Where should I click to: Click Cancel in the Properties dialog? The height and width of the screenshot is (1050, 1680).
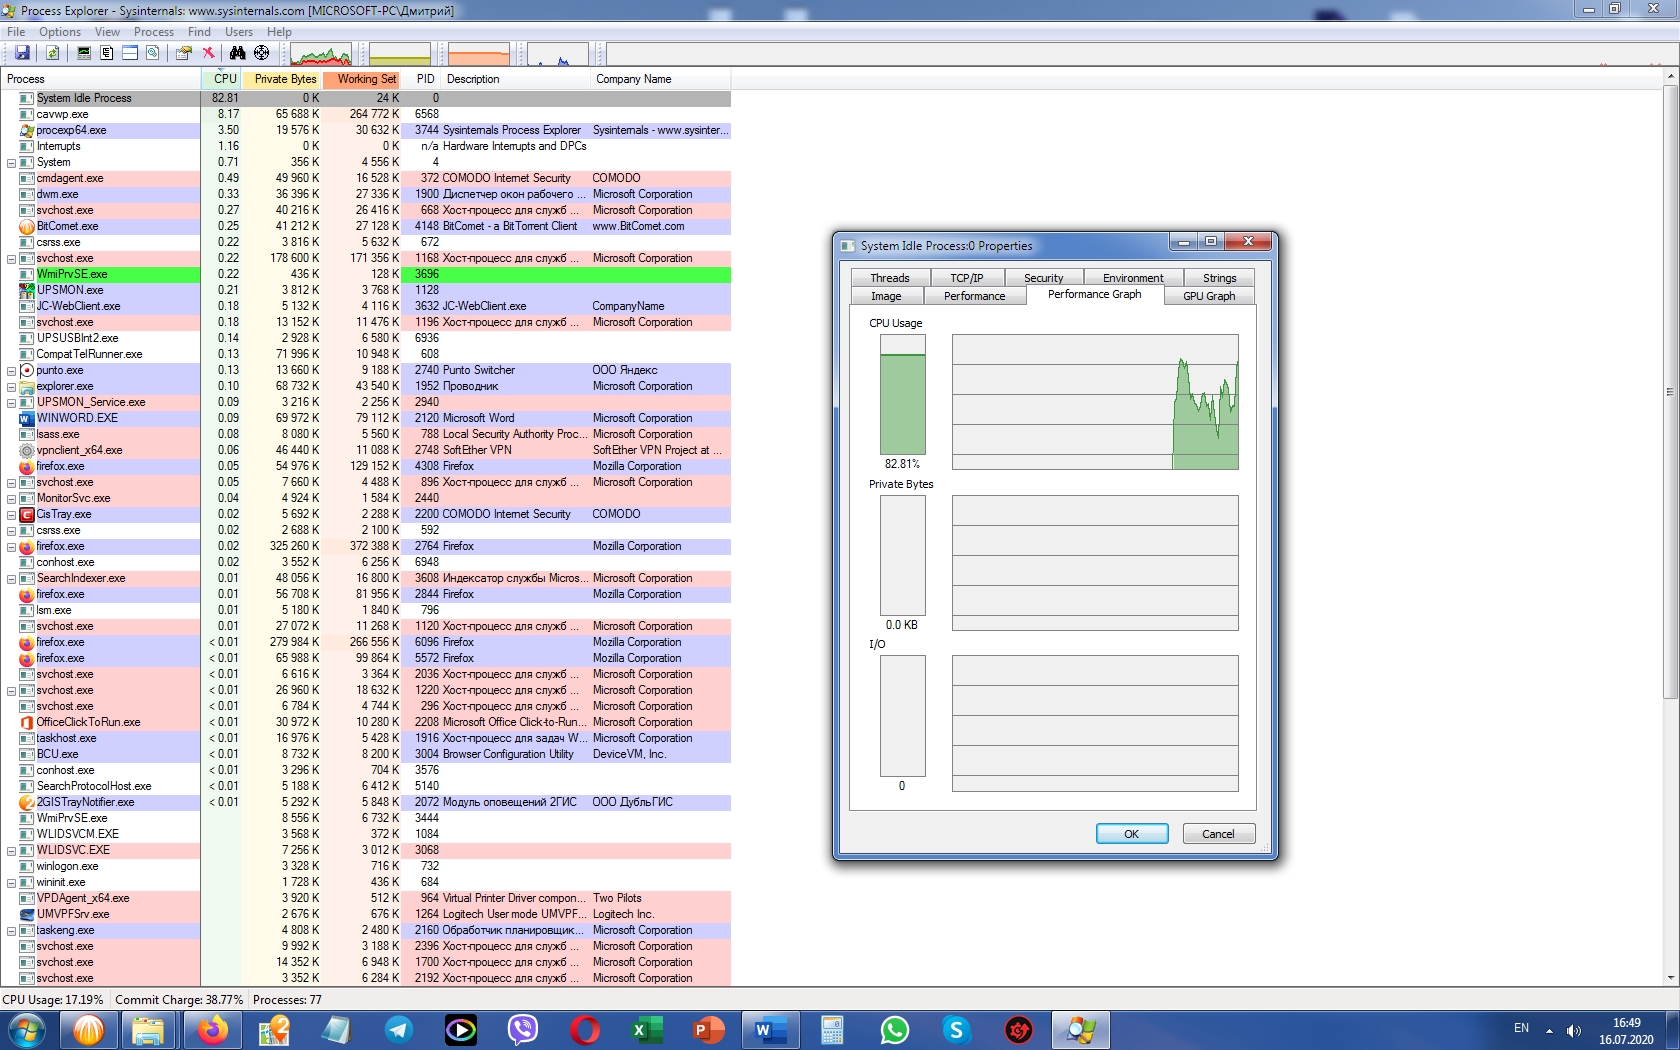tap(1218, 834)
